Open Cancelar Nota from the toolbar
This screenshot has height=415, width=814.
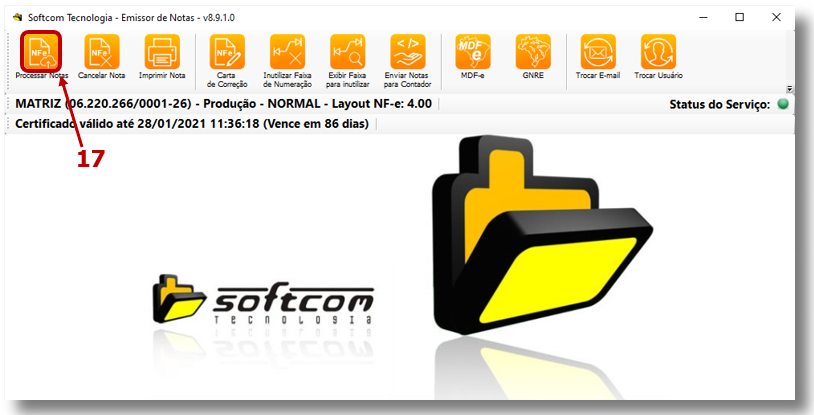coord(101,50)
